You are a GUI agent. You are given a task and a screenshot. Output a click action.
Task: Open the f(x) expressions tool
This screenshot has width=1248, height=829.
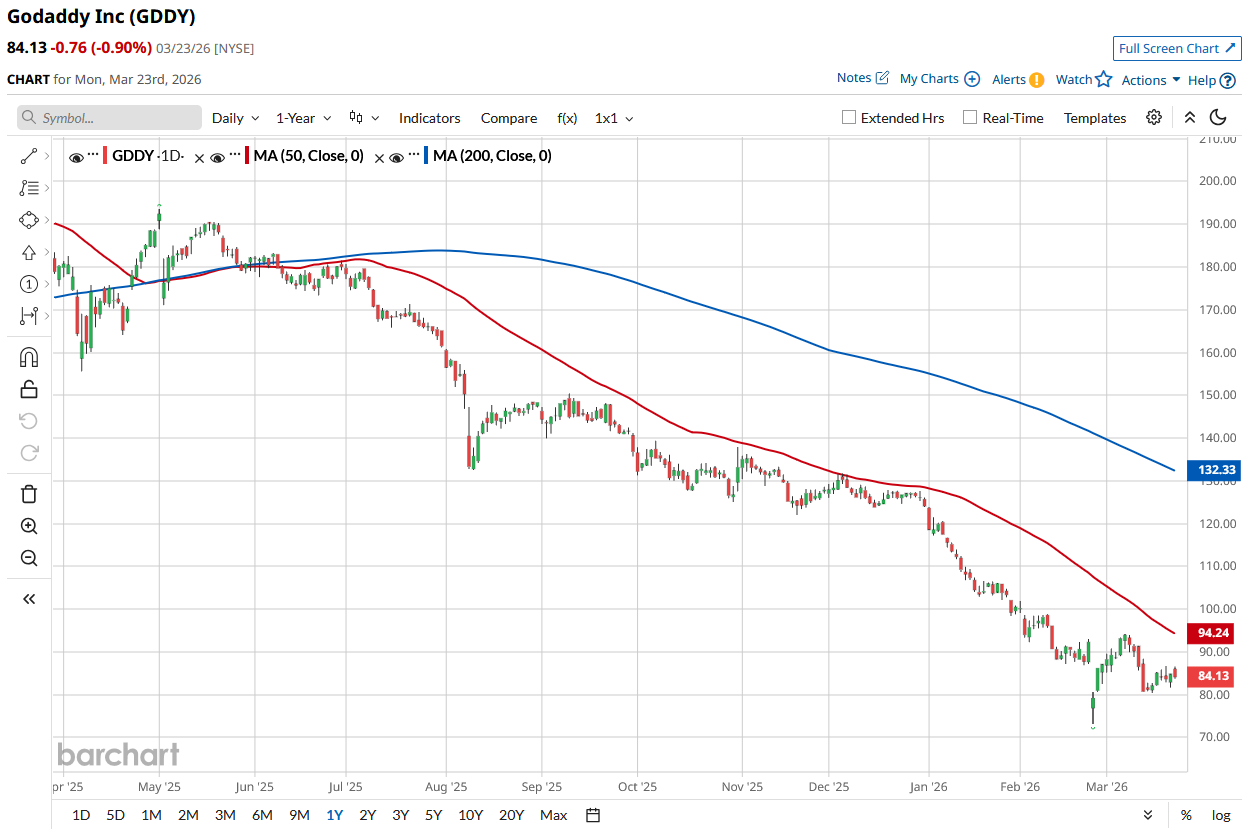(x=567, y=118)
